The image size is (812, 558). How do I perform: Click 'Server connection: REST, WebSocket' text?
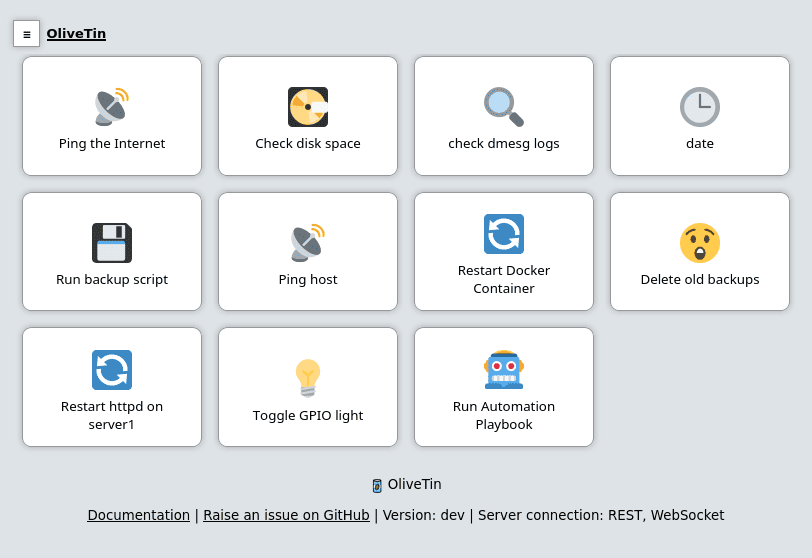[601, 516]
